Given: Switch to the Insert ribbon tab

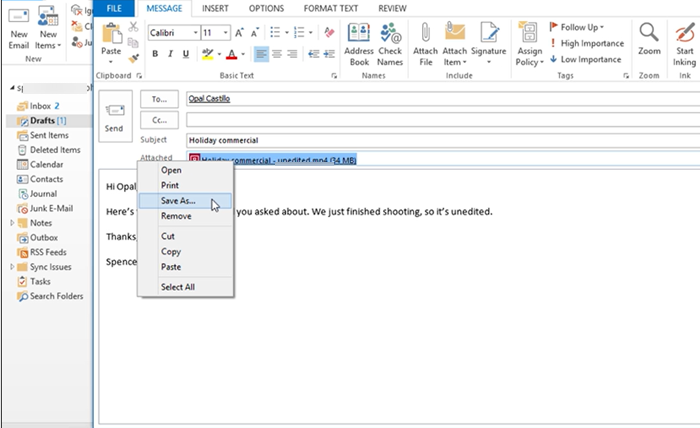Looking at the screenshot, I should pyautogui.click(x=214, y=8).
